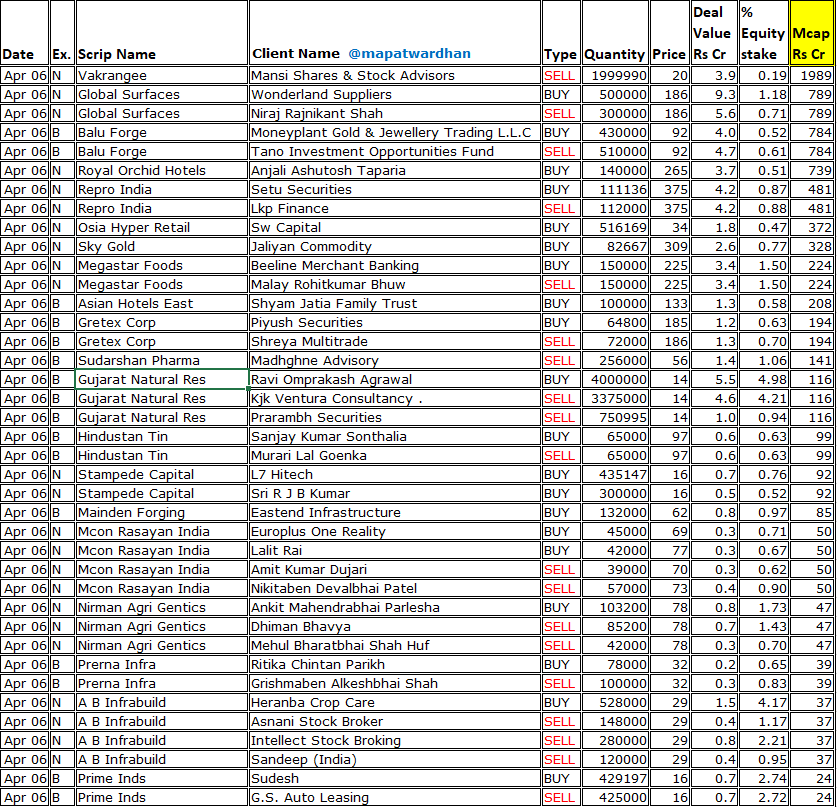
Task: Select Kjk Ventura Consultancy cell
Action: [x=394, y=399]
